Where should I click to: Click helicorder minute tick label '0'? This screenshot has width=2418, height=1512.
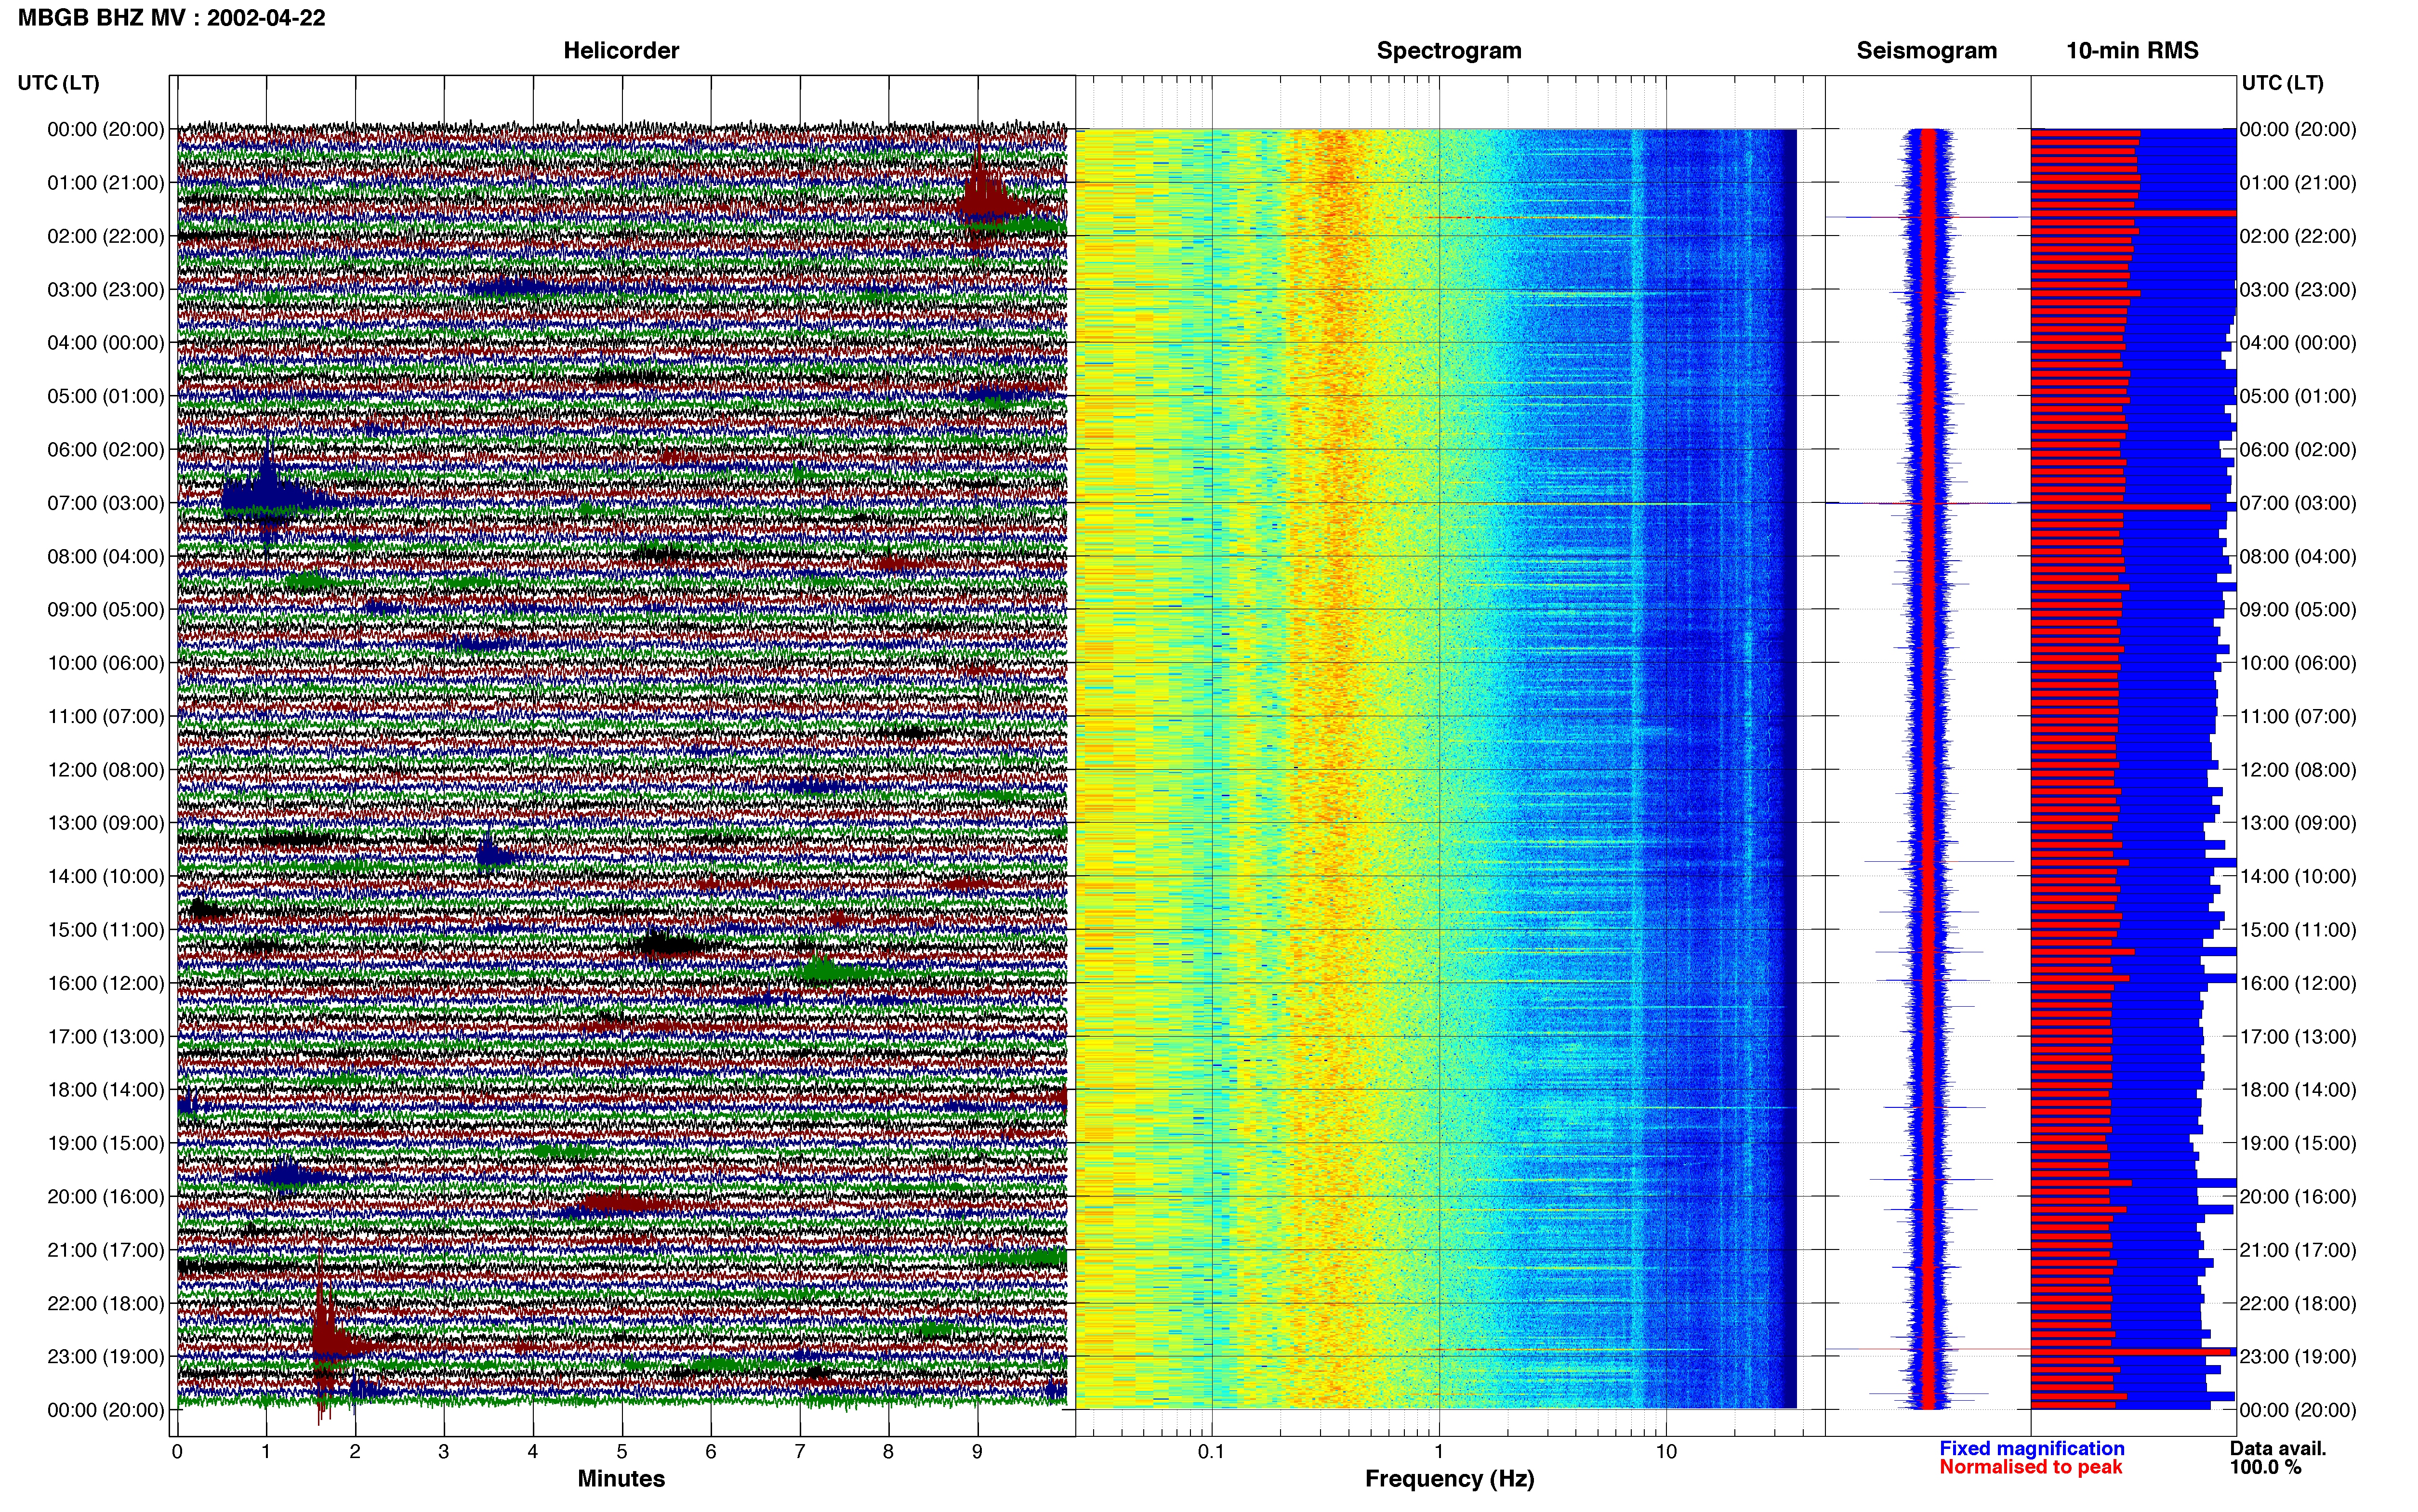(x=177, y=1451)
